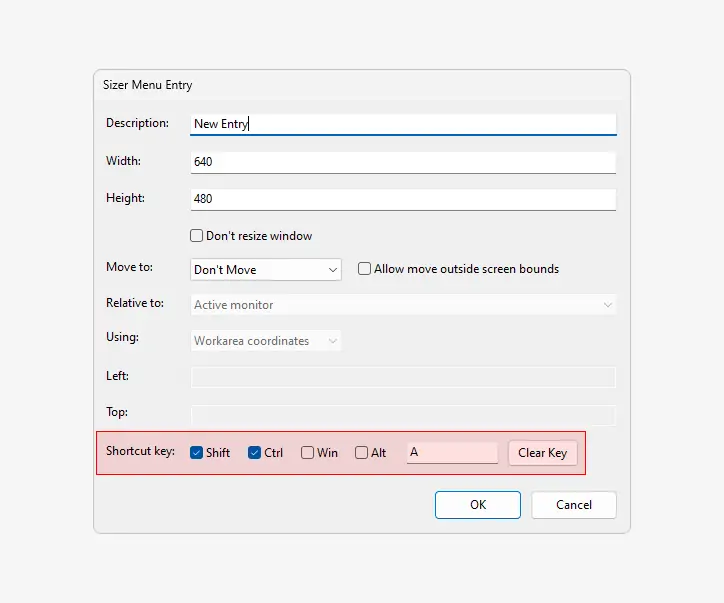Confirm with the OK button
This screenshot has width=724, height=603.
click(x=478, y=505)
